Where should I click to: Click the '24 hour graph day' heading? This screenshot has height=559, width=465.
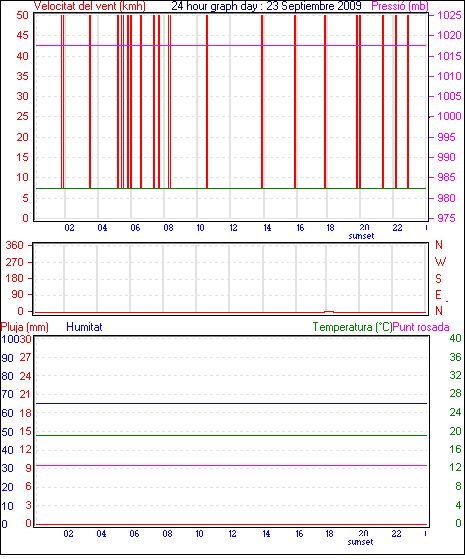click(214, 6)
